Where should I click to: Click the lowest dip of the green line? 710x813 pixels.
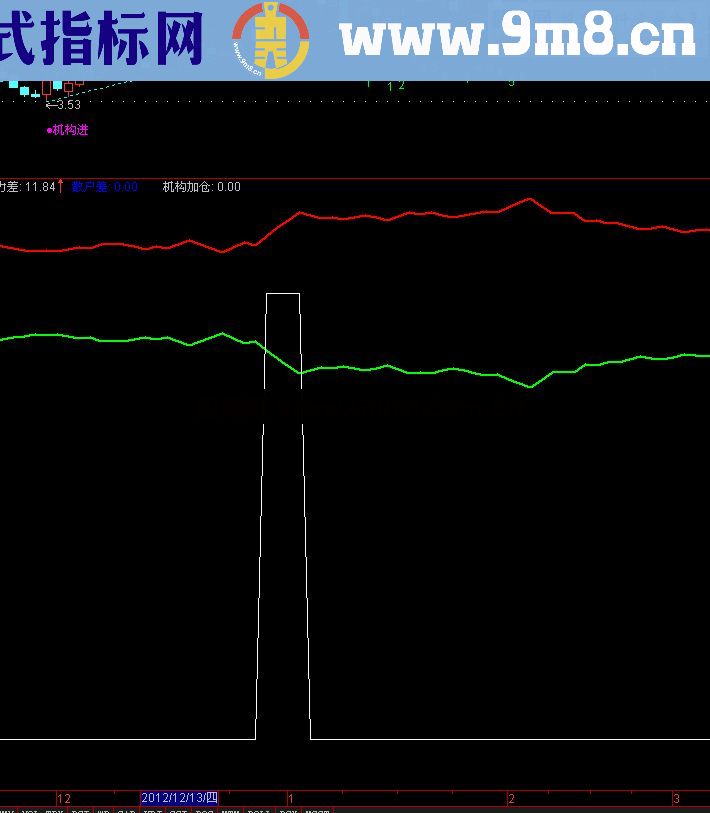click(x=529, y=386)
